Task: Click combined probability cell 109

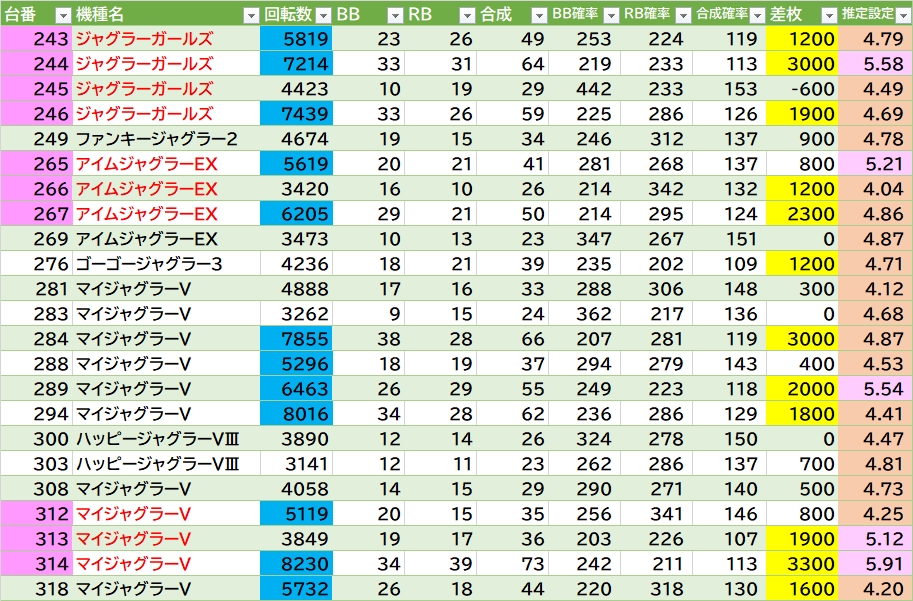Action: (x=729, y=264)
